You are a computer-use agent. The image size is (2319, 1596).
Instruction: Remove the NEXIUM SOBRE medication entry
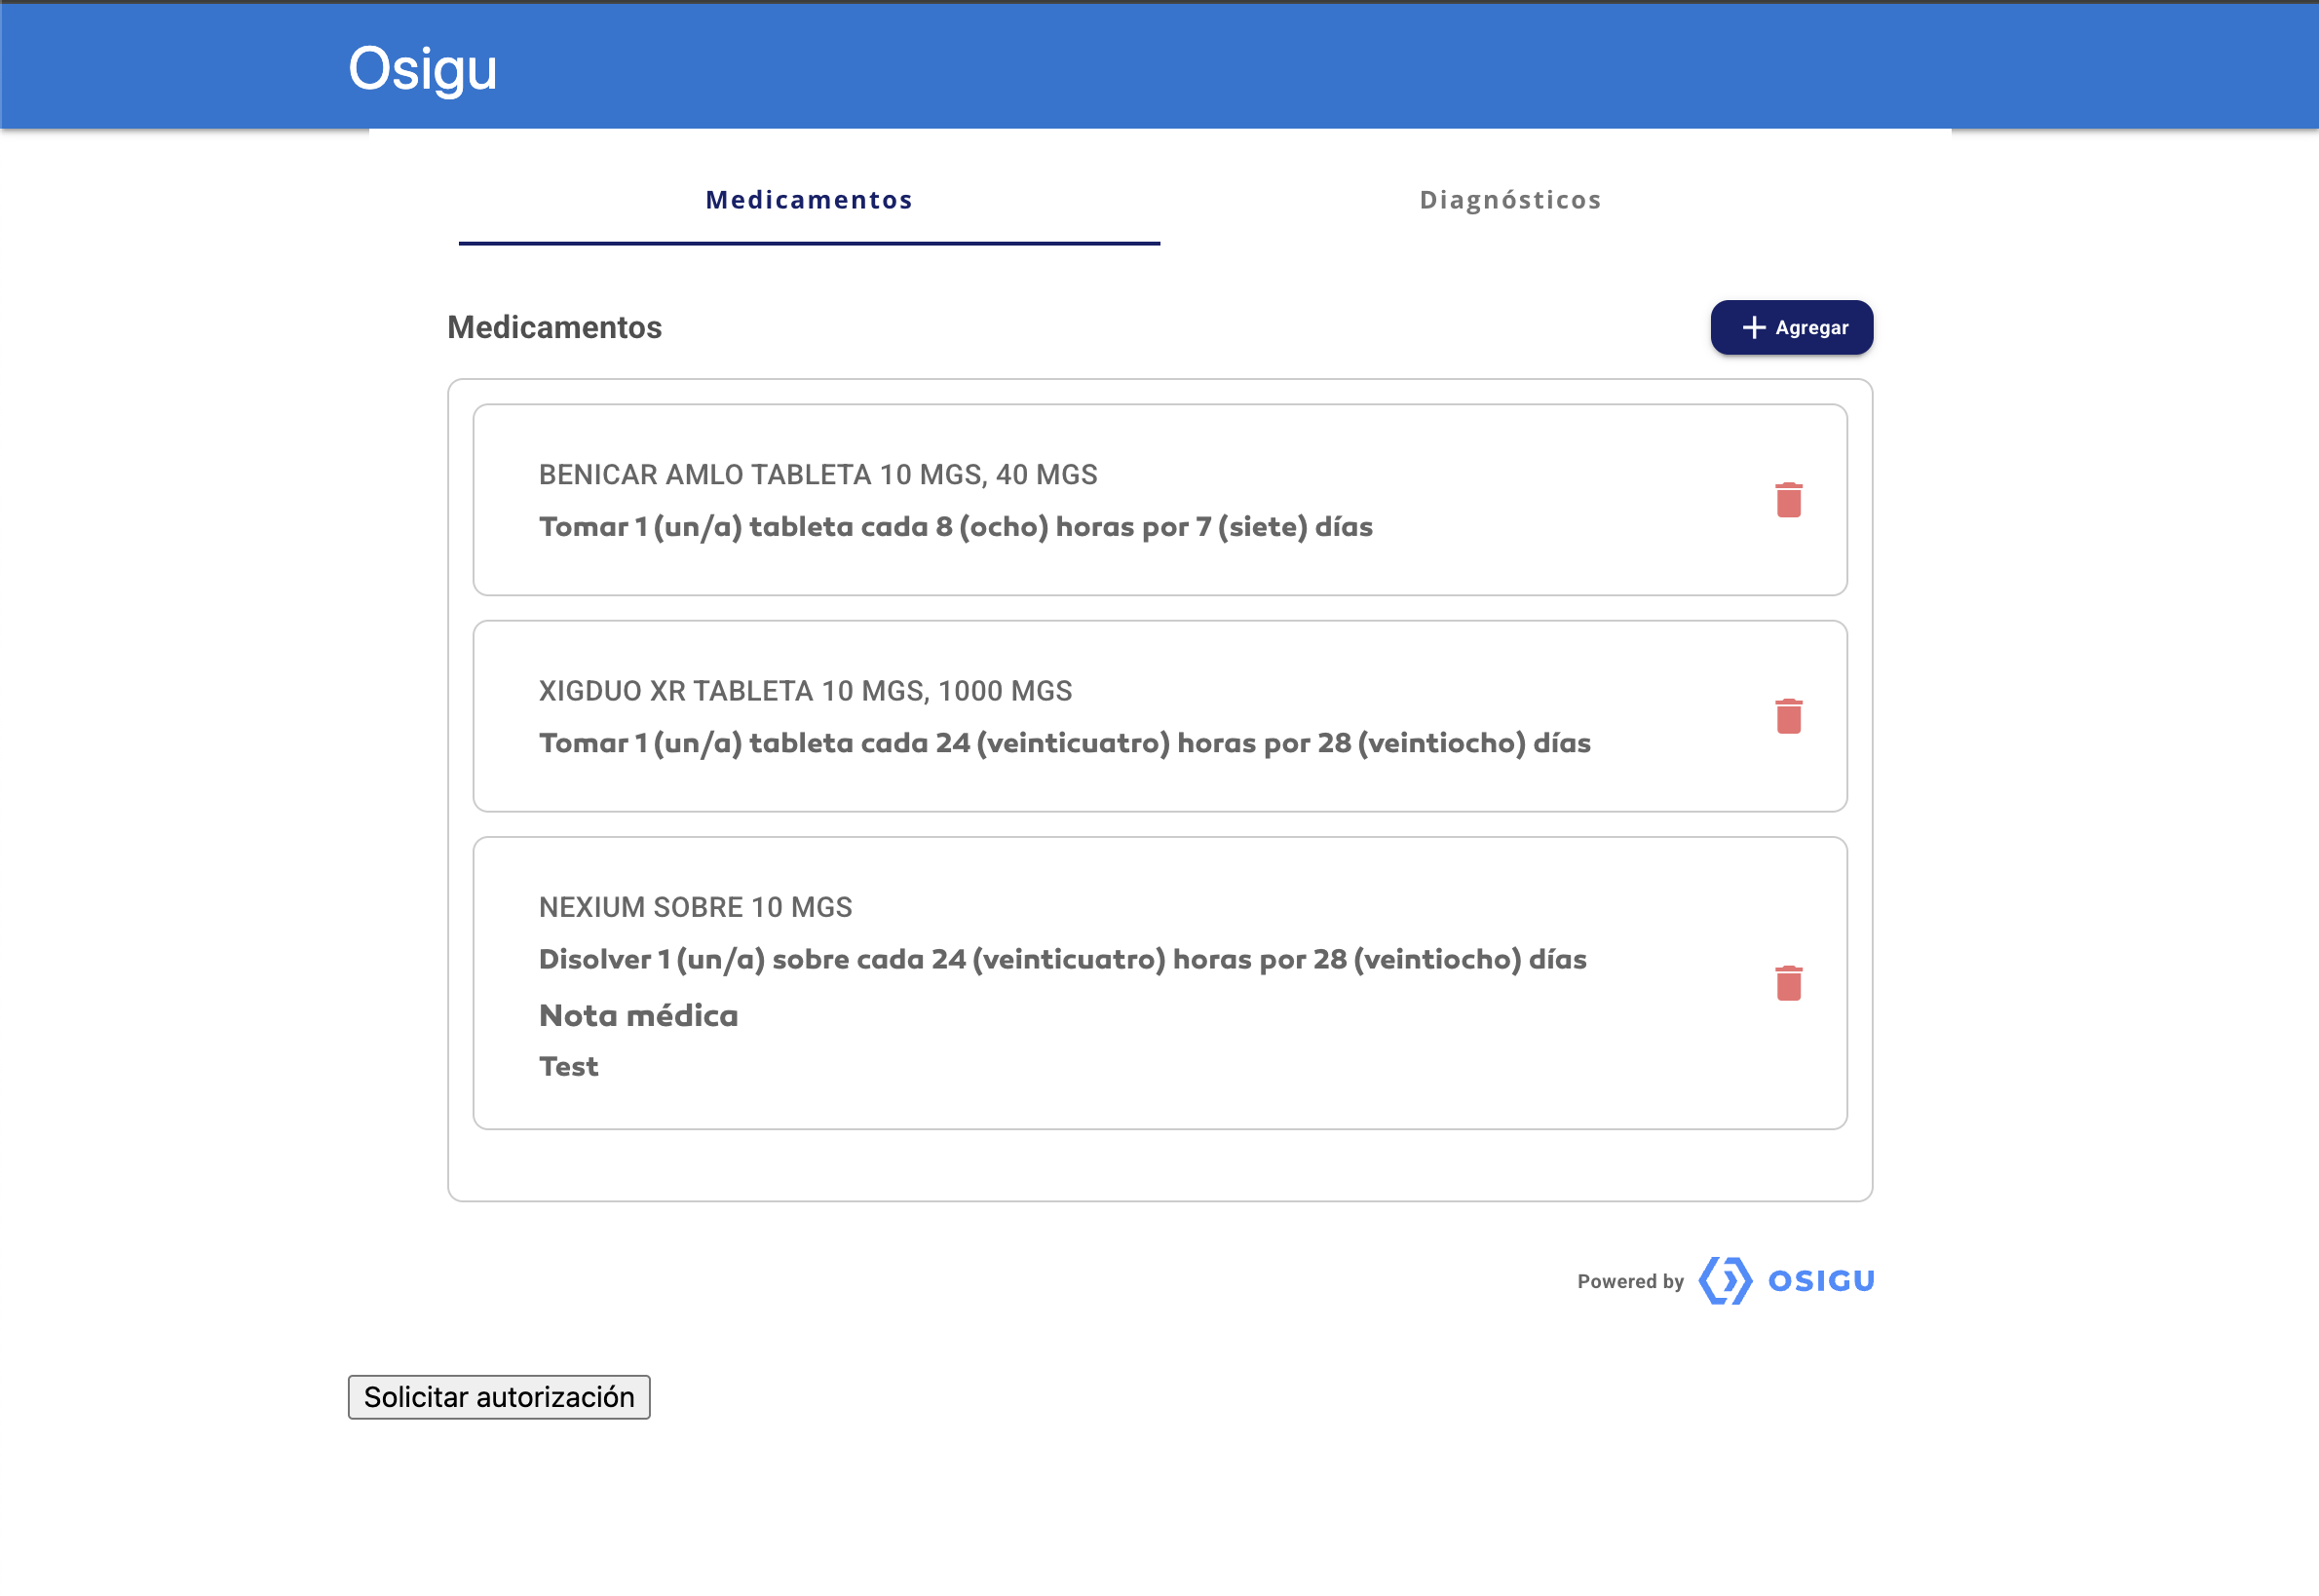[1788, 983]
